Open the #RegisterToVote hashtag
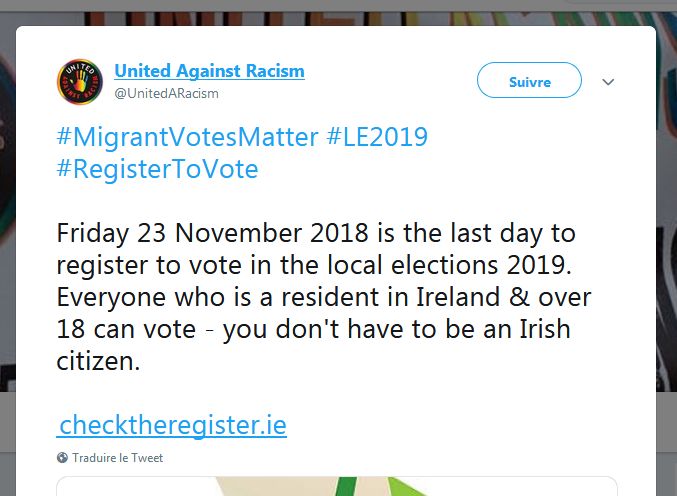677x496 pixels. coord(158,169)
